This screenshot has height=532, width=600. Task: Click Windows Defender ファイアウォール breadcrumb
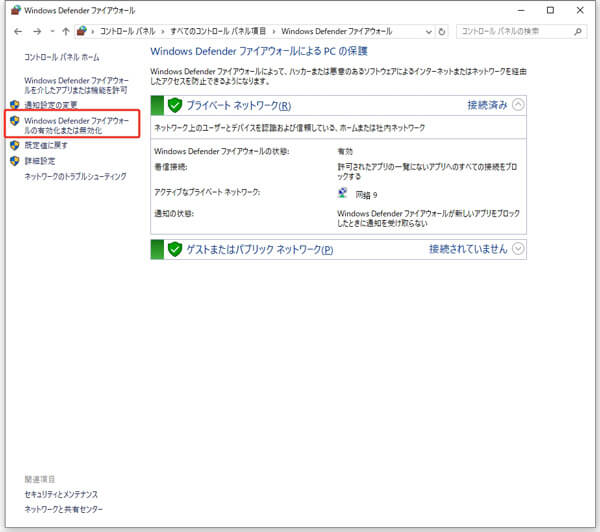336,31
